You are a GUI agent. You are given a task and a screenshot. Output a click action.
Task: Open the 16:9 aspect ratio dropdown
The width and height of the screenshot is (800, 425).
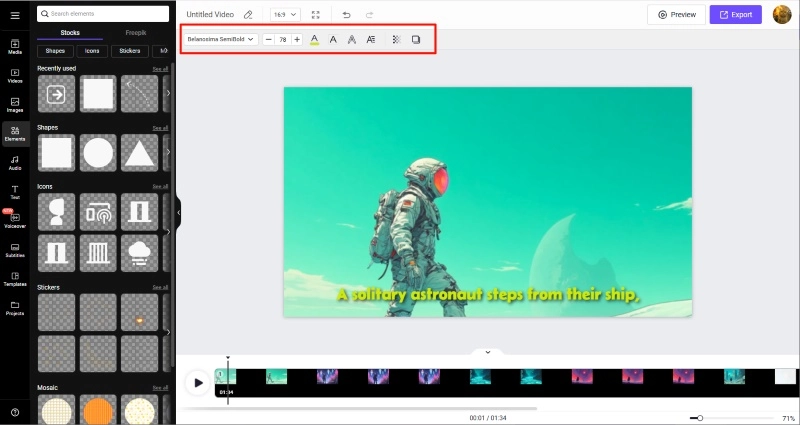pyautogui.click(x=285, y=15)
